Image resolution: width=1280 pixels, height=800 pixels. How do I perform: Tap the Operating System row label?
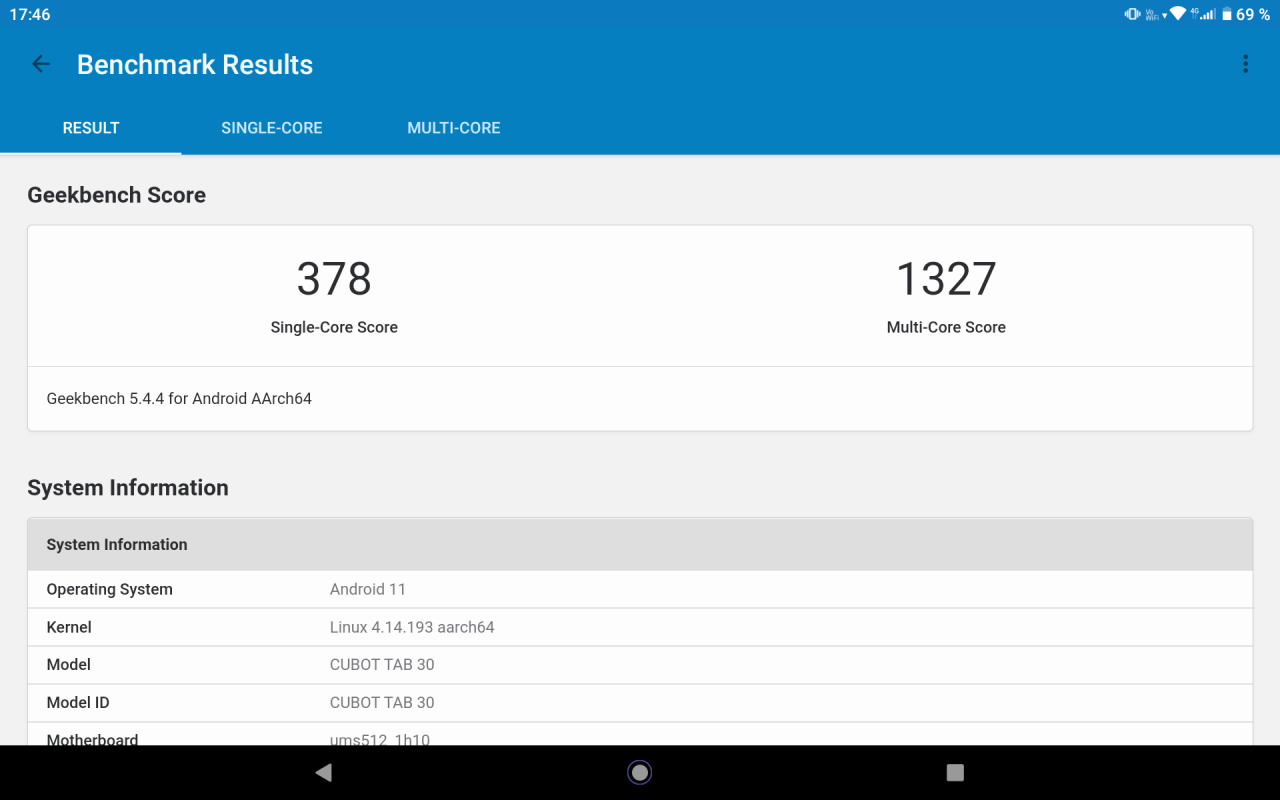(x=110, y=589)
